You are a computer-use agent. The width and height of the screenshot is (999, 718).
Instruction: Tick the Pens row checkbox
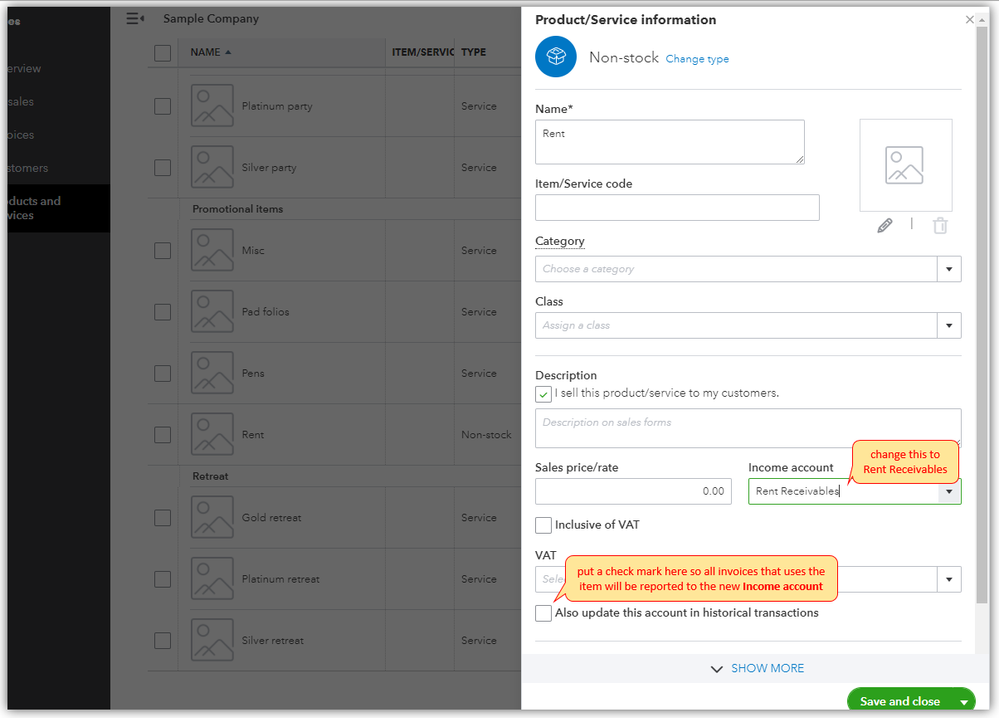point(162,373)
